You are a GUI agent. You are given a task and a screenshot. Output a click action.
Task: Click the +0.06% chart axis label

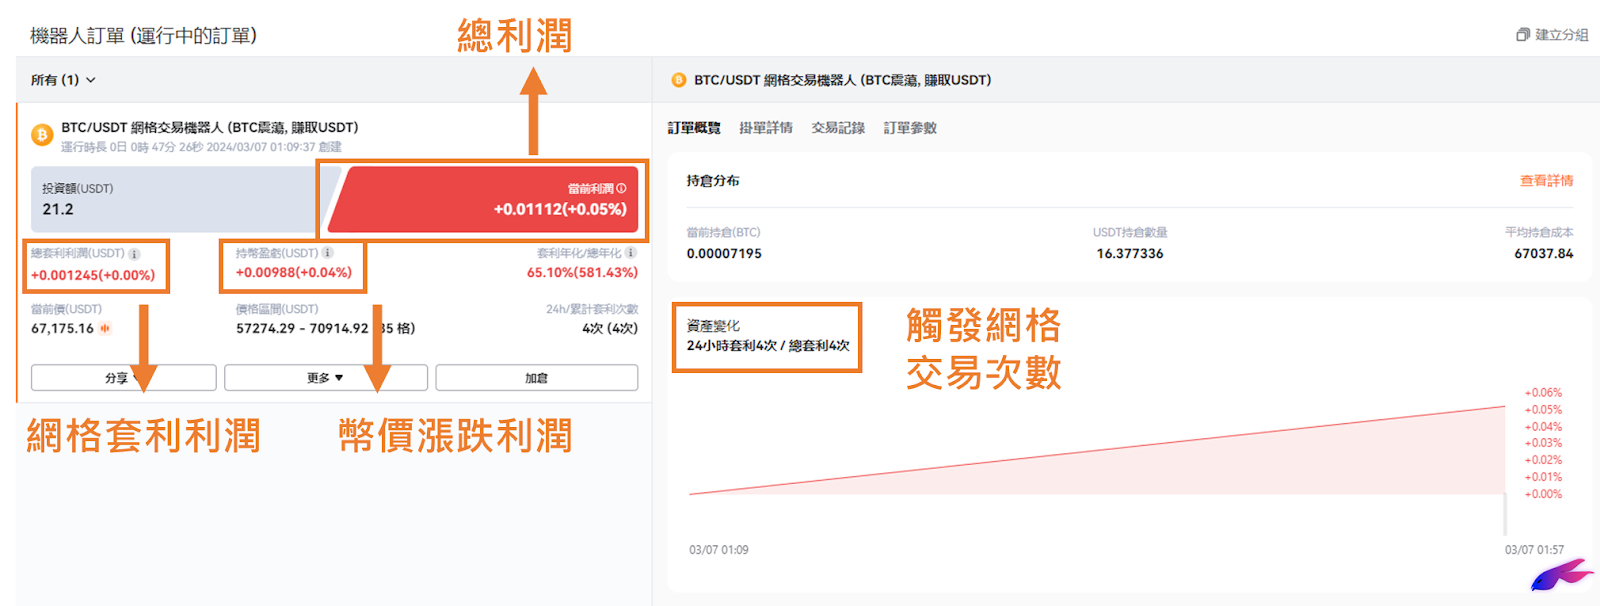click(1543, 393)
